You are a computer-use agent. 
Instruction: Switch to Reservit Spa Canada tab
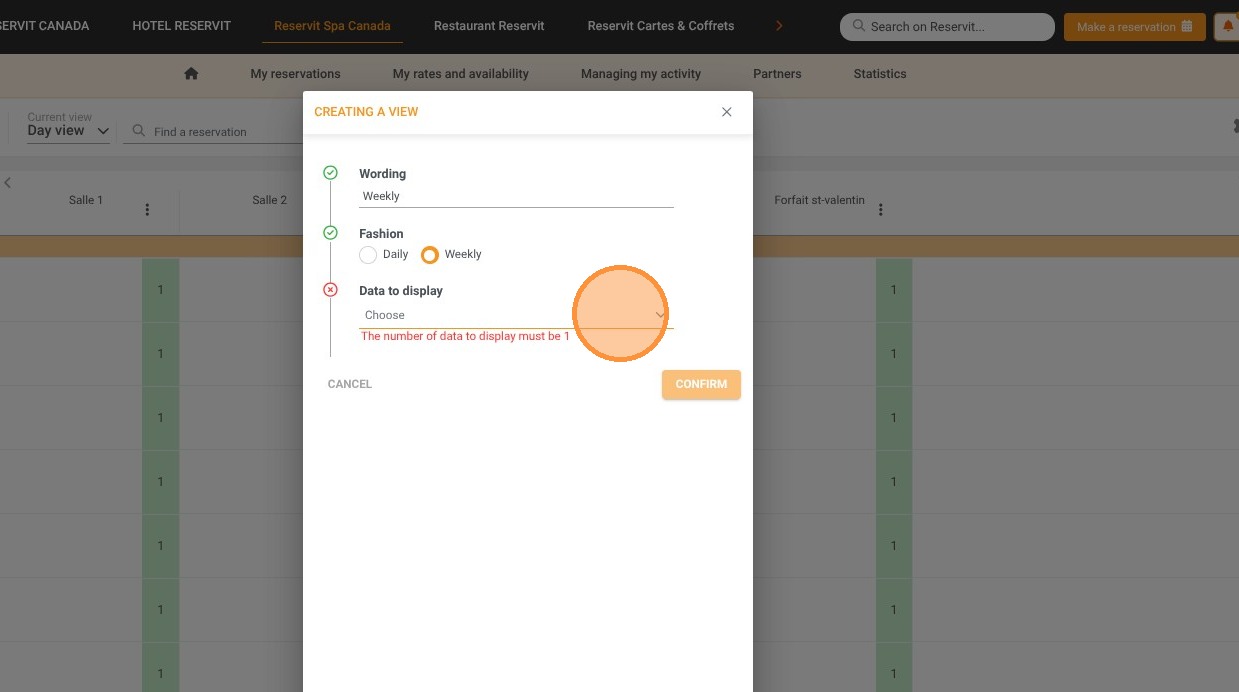click(x=332, y=26)
